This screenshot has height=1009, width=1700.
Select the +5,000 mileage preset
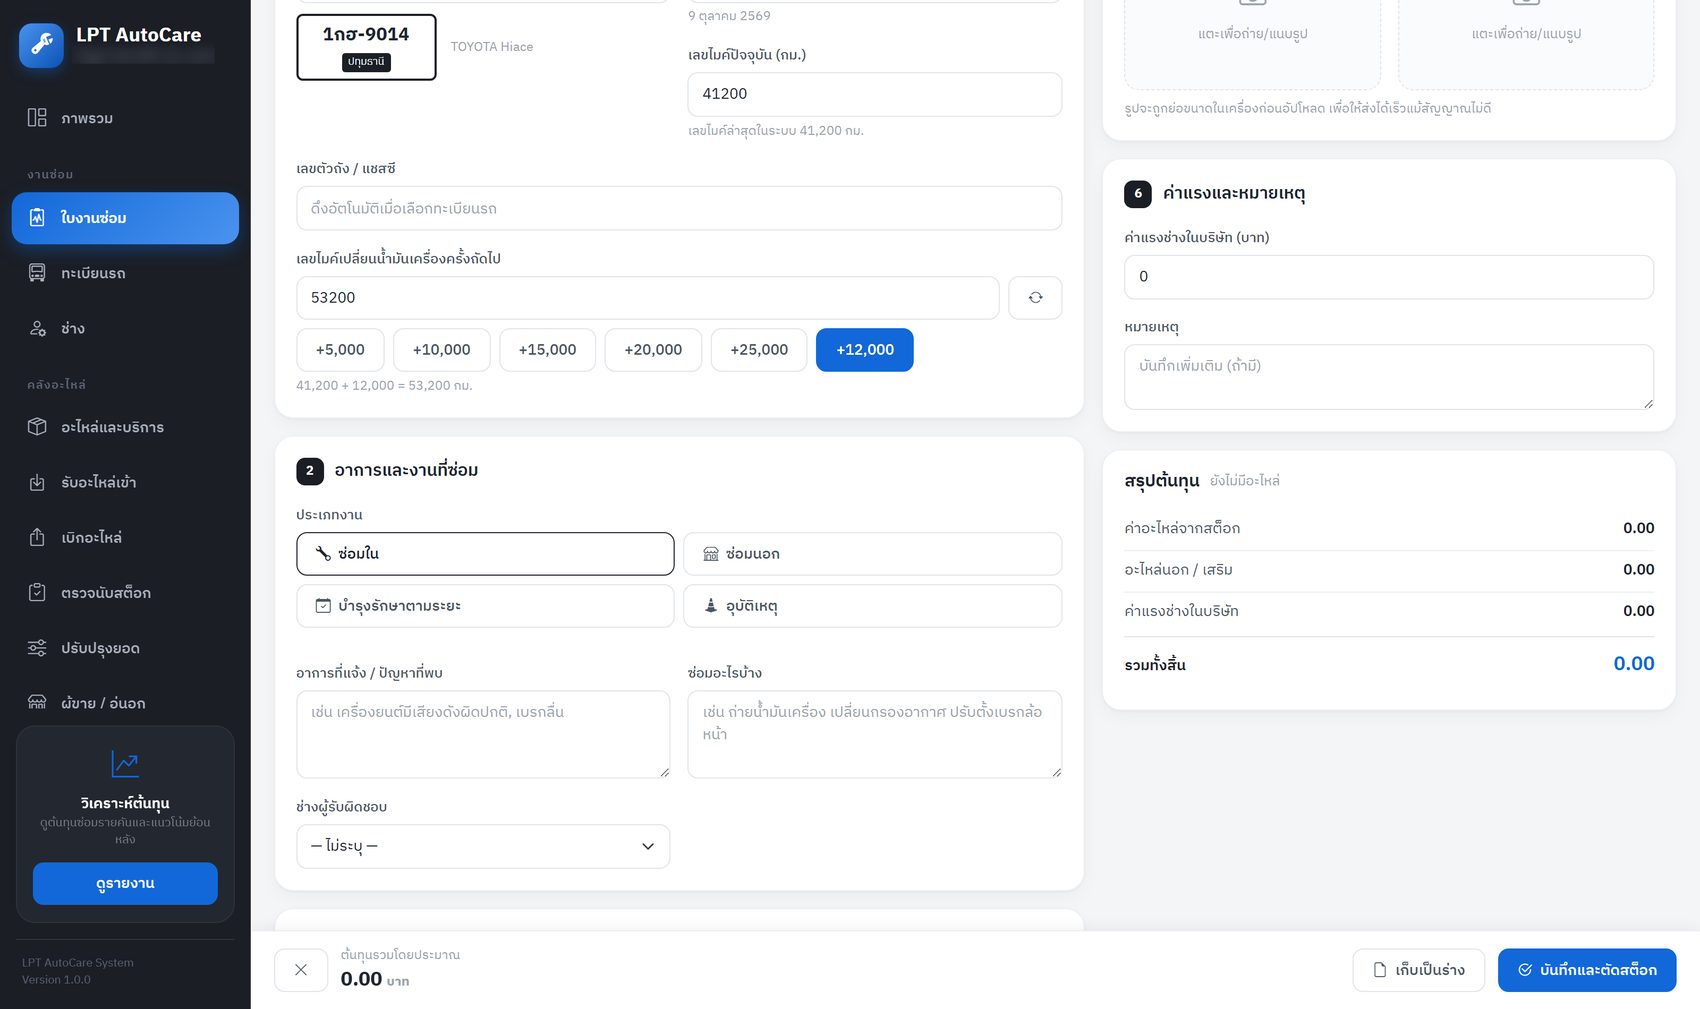340,350
